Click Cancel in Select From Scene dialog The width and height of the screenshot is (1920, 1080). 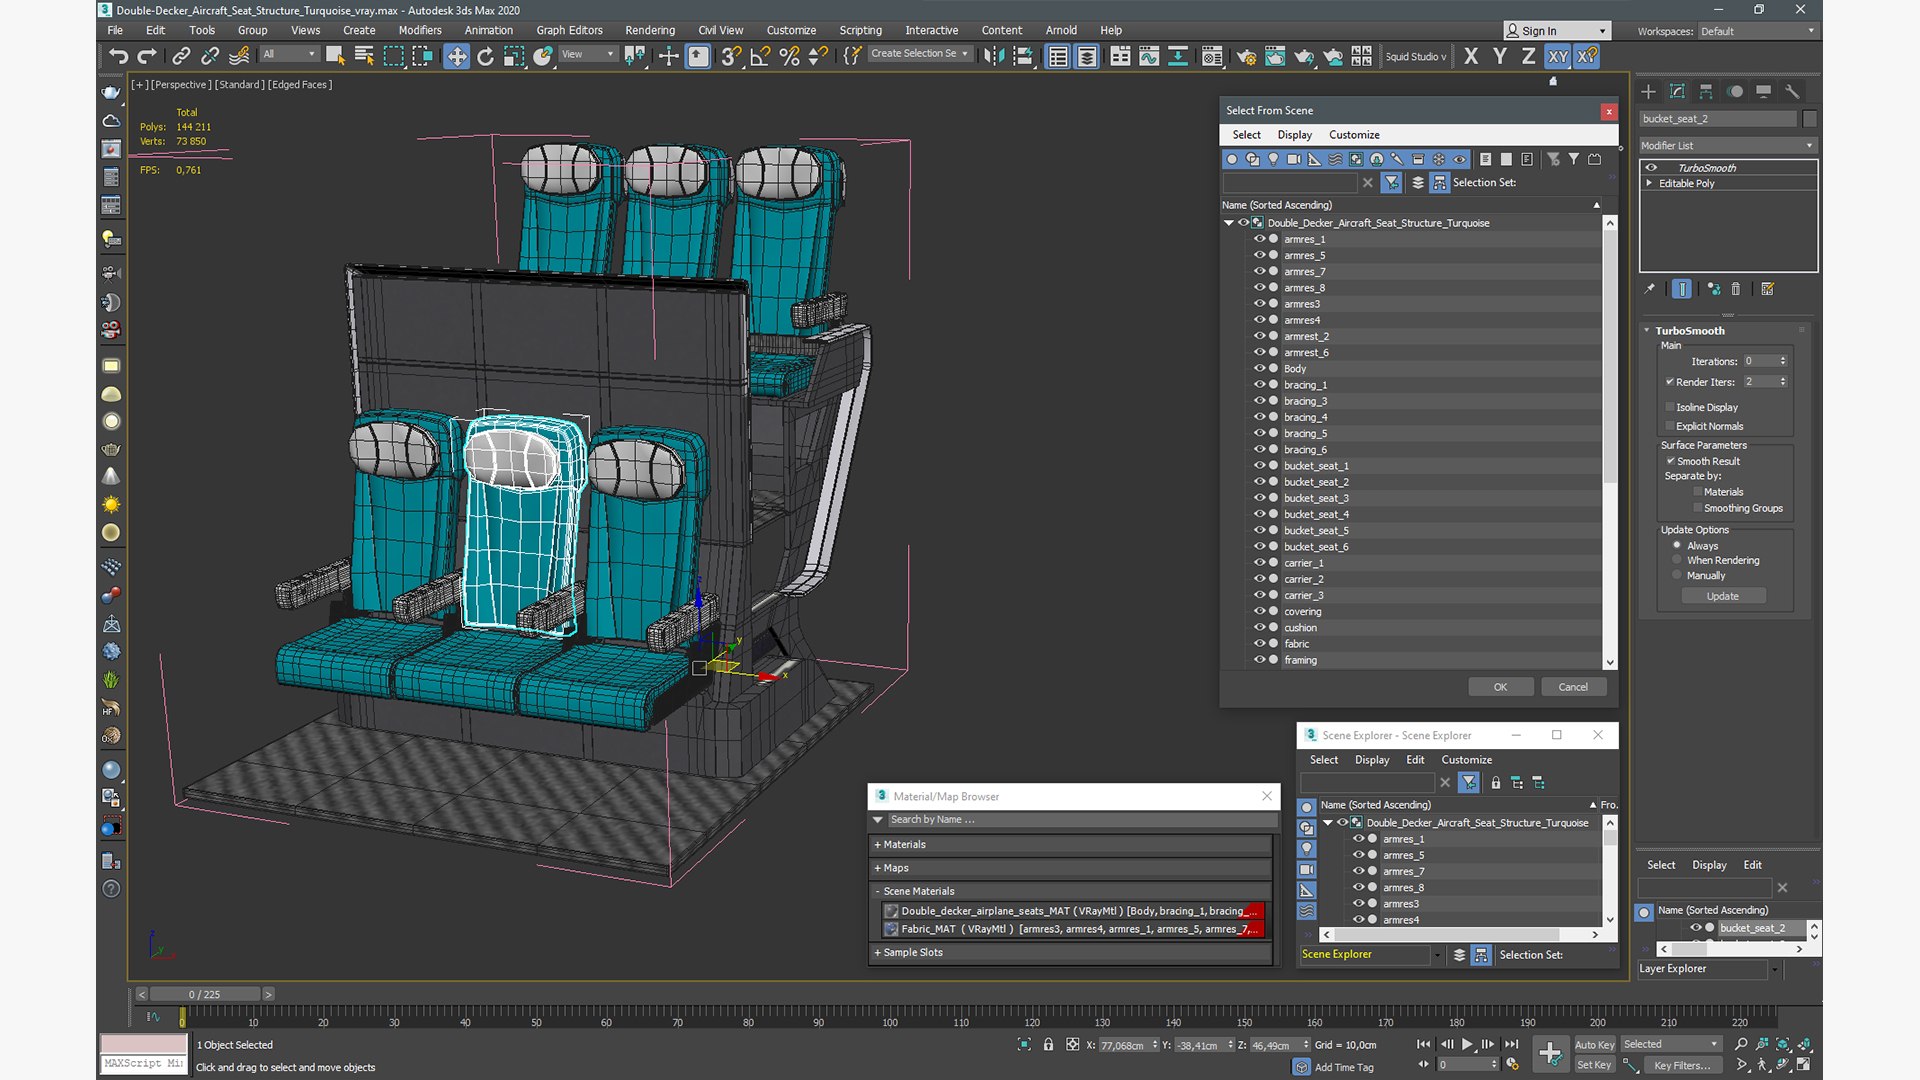click(1573, 687)
